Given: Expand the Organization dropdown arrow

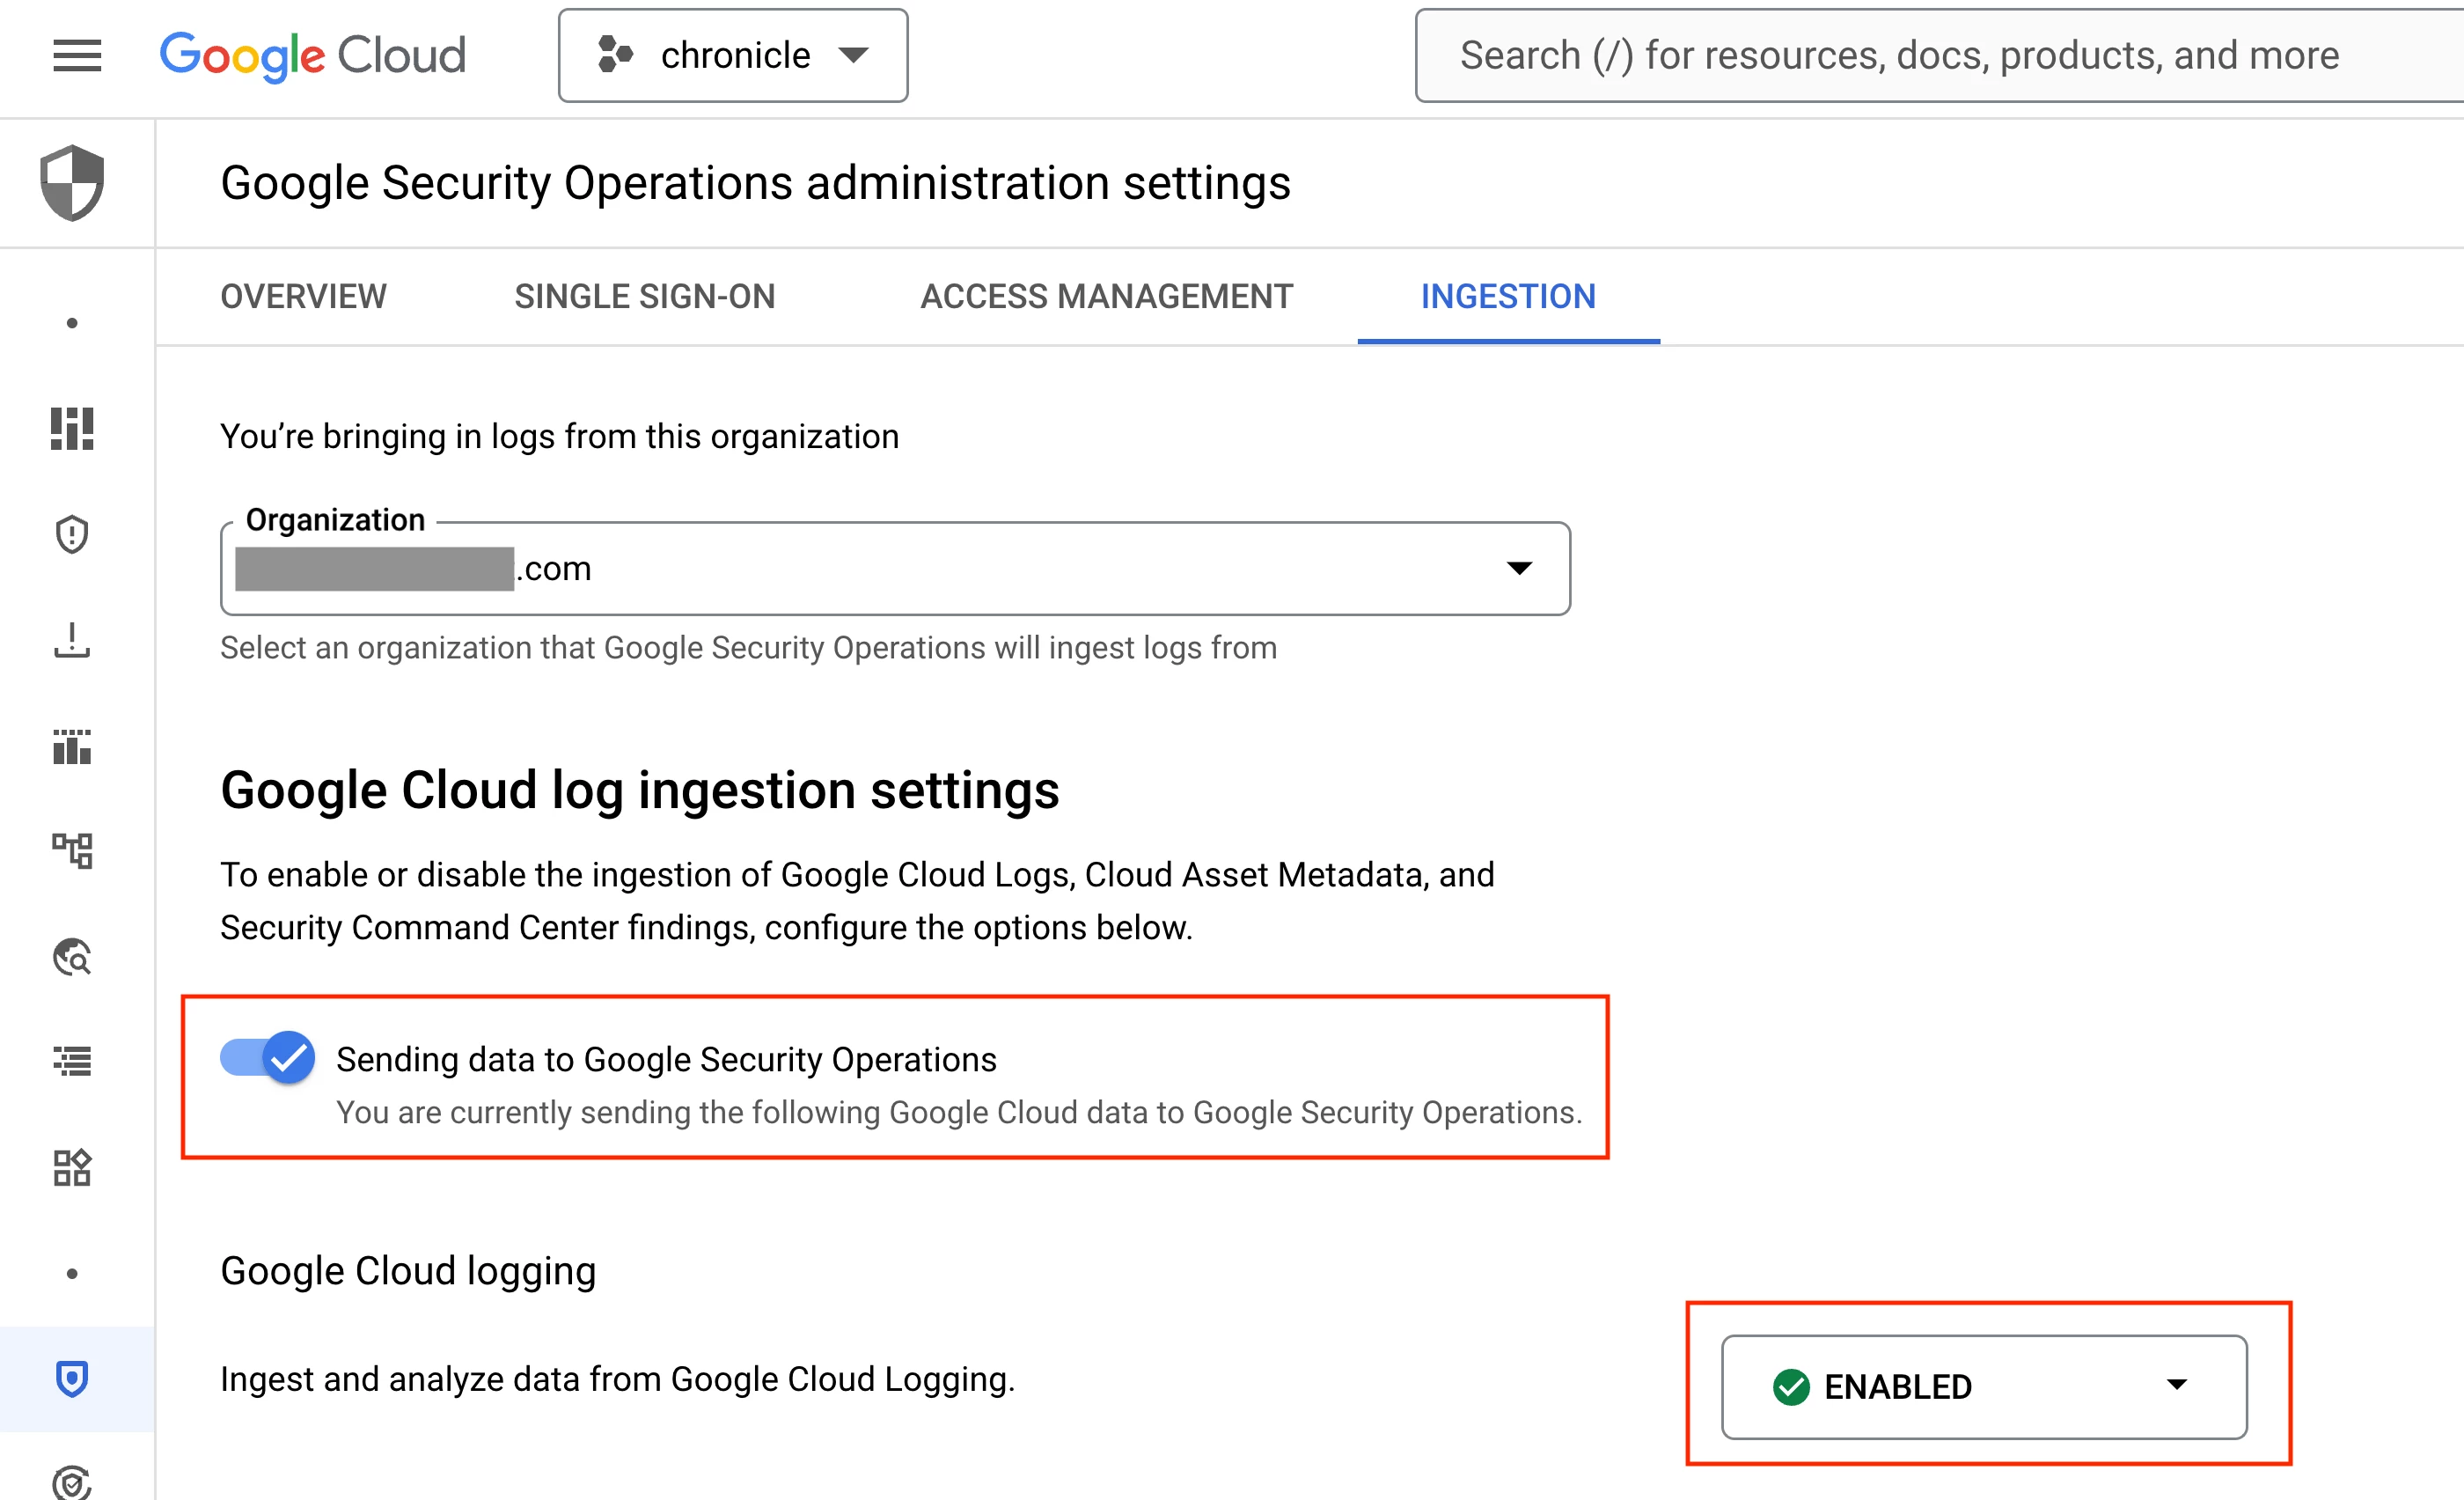Looking at the screenshot, I should pyautogui.click(x=1520, y=569).
